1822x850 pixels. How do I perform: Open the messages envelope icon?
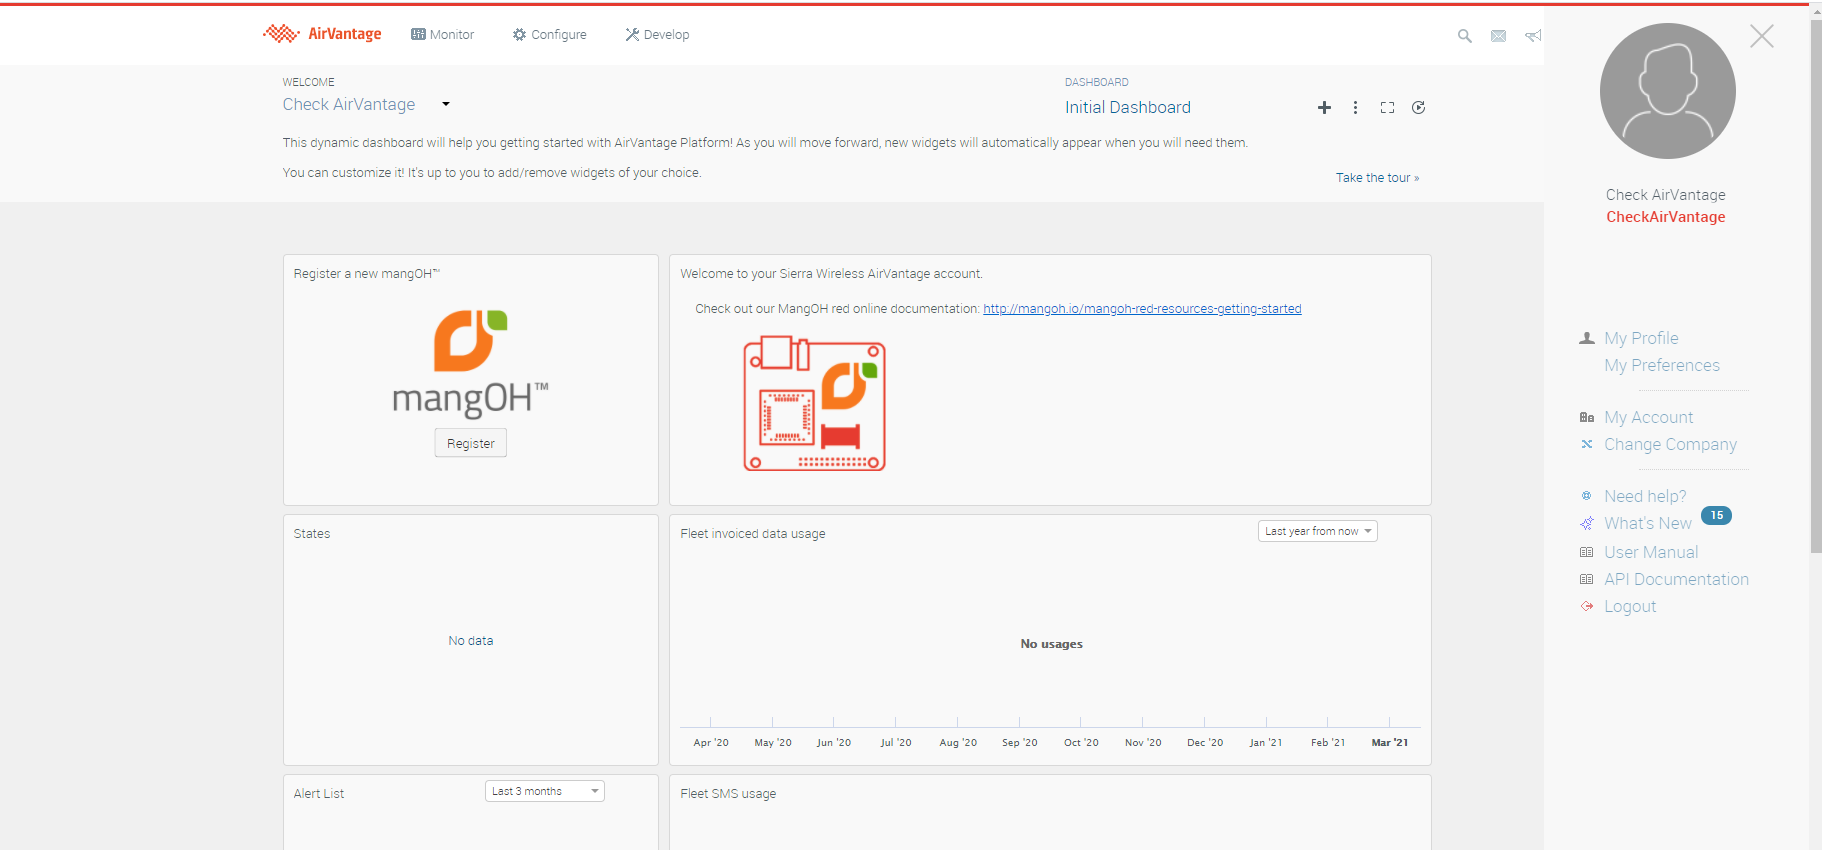pos(1498,36)
